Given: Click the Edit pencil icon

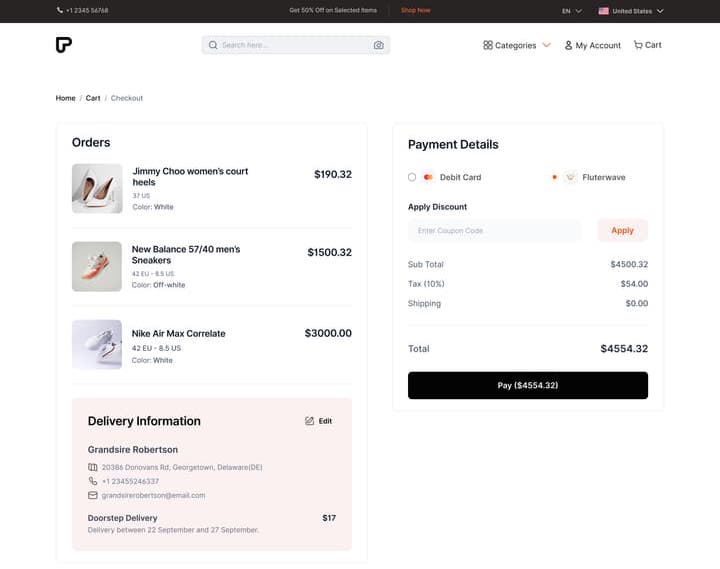Looking at the screenshot, I should point(309,421).
